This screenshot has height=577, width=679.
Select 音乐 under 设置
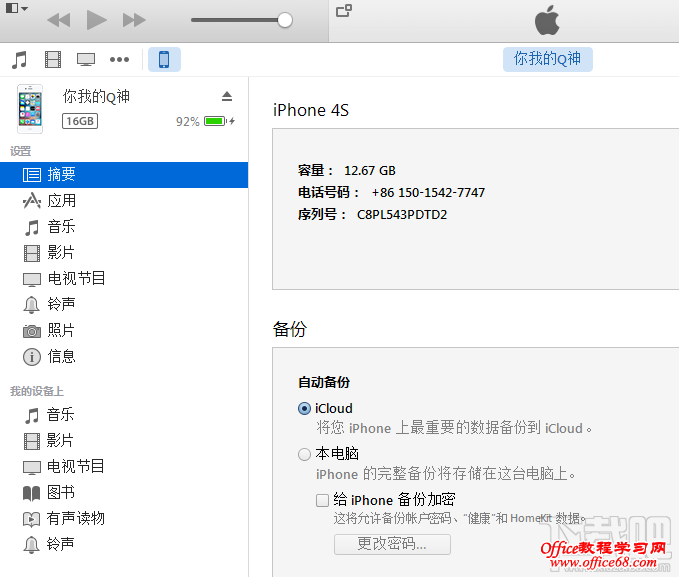[124, 227]
